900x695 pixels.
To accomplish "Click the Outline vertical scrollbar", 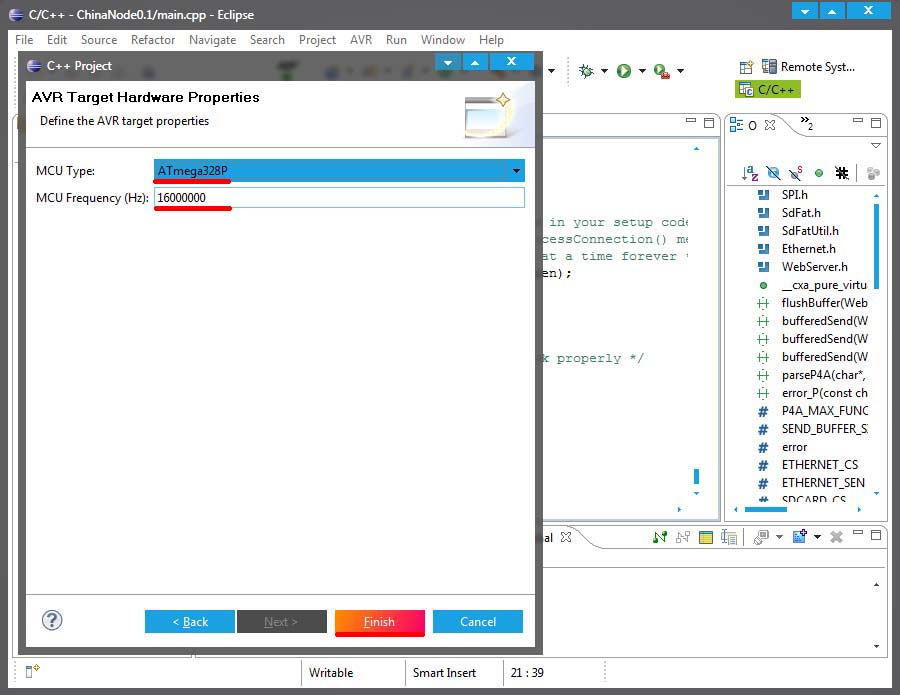I will tap(876, 246).
